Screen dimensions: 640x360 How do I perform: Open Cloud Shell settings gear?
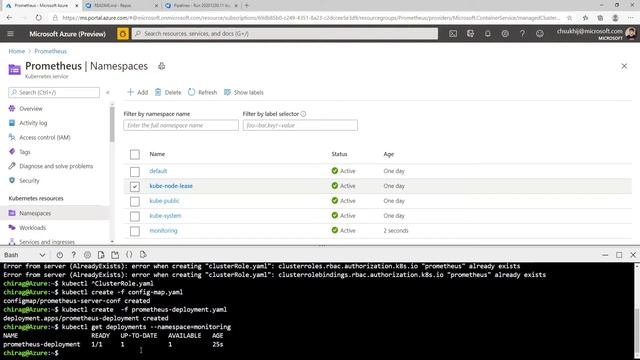[x=87, y=255]
